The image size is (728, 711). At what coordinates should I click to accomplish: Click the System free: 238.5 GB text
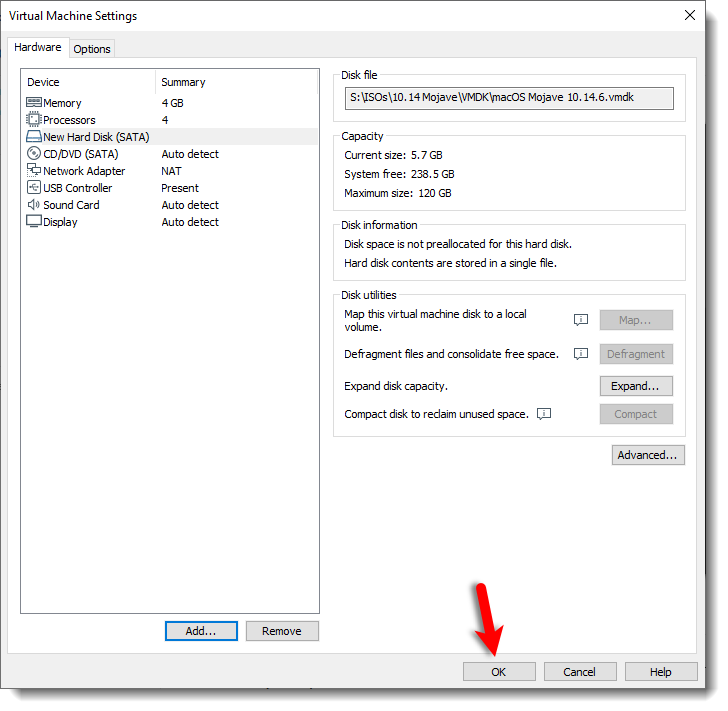(x=399, y=174)
